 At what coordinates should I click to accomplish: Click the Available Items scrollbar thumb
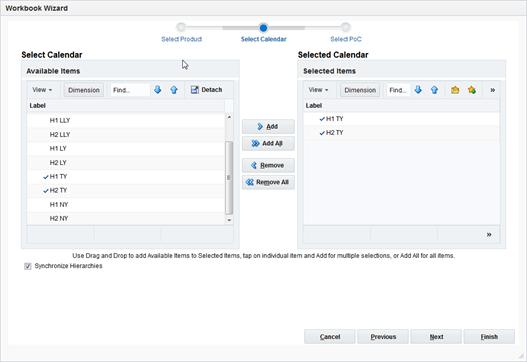click(229, 177)
